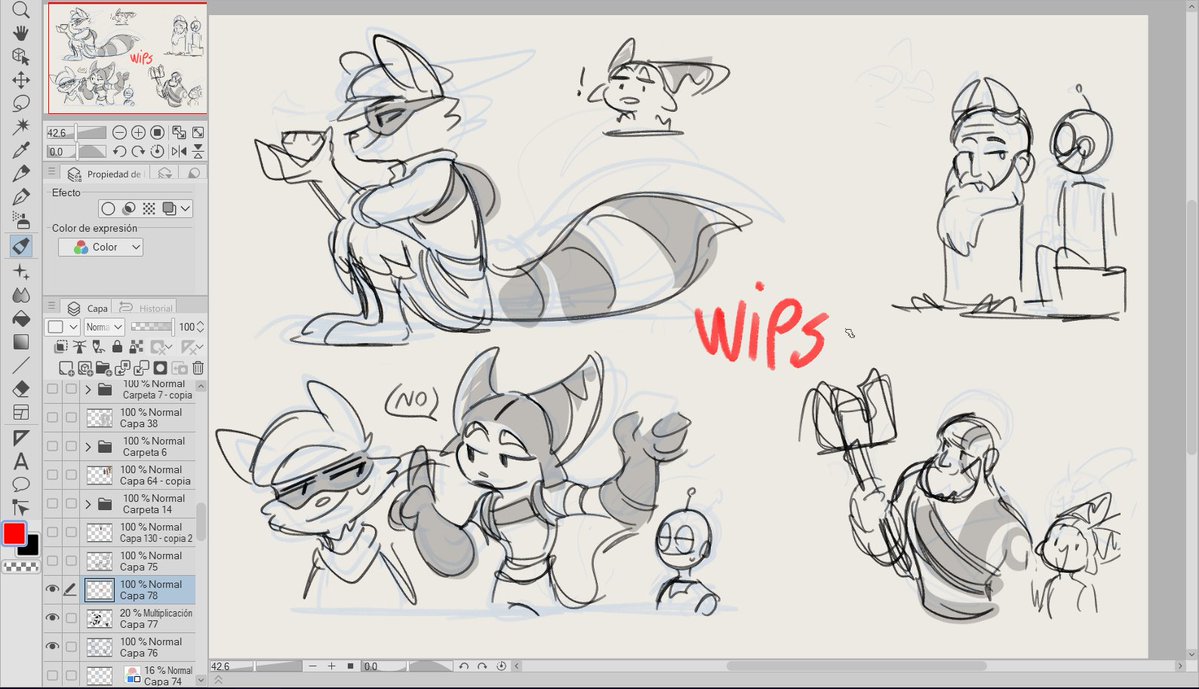The image size is (1199, 689).
Task: Click the layer opacity stepper arrows
Action: tap(200, 327)
